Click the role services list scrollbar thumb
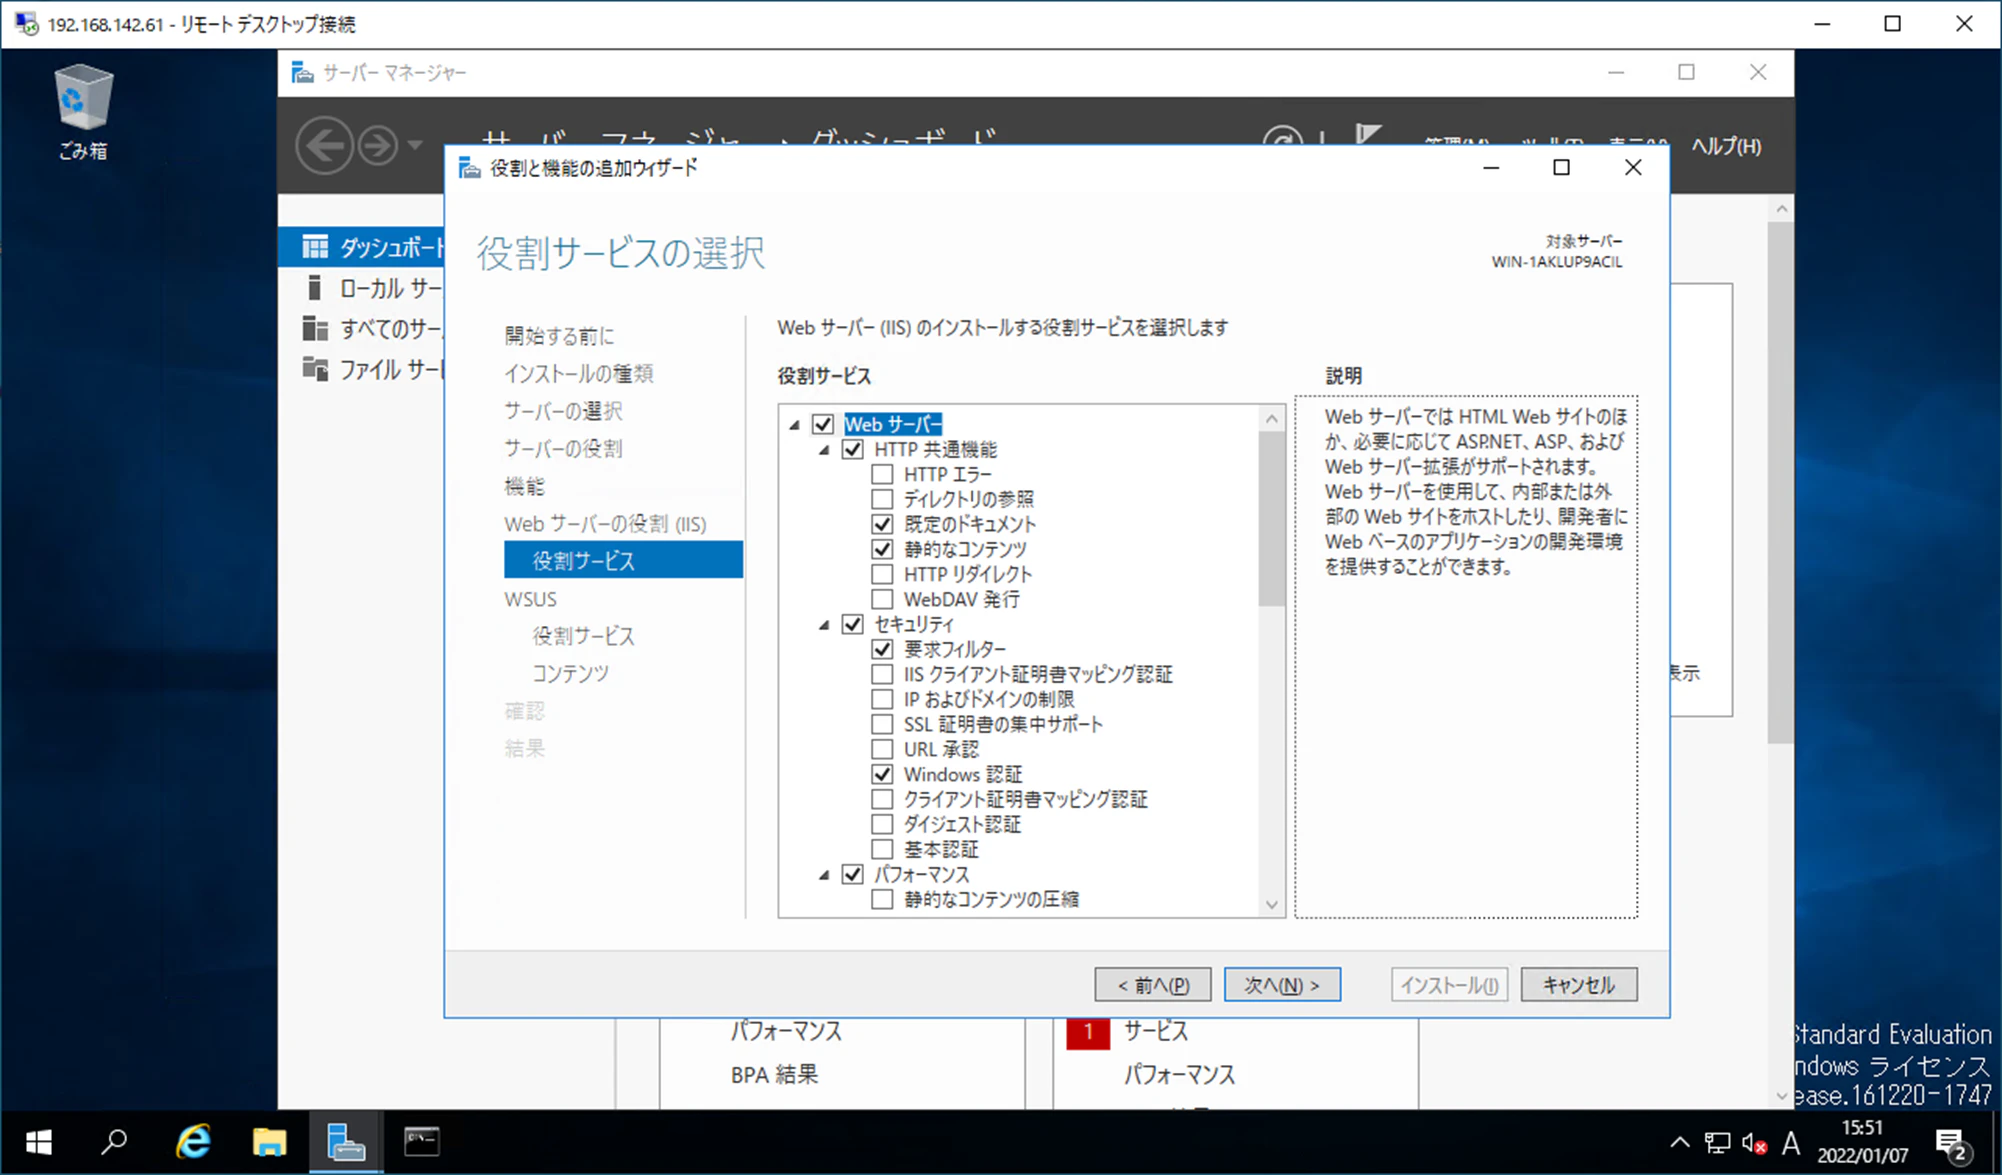Screen dimensions: 2002x1175 1271,518
